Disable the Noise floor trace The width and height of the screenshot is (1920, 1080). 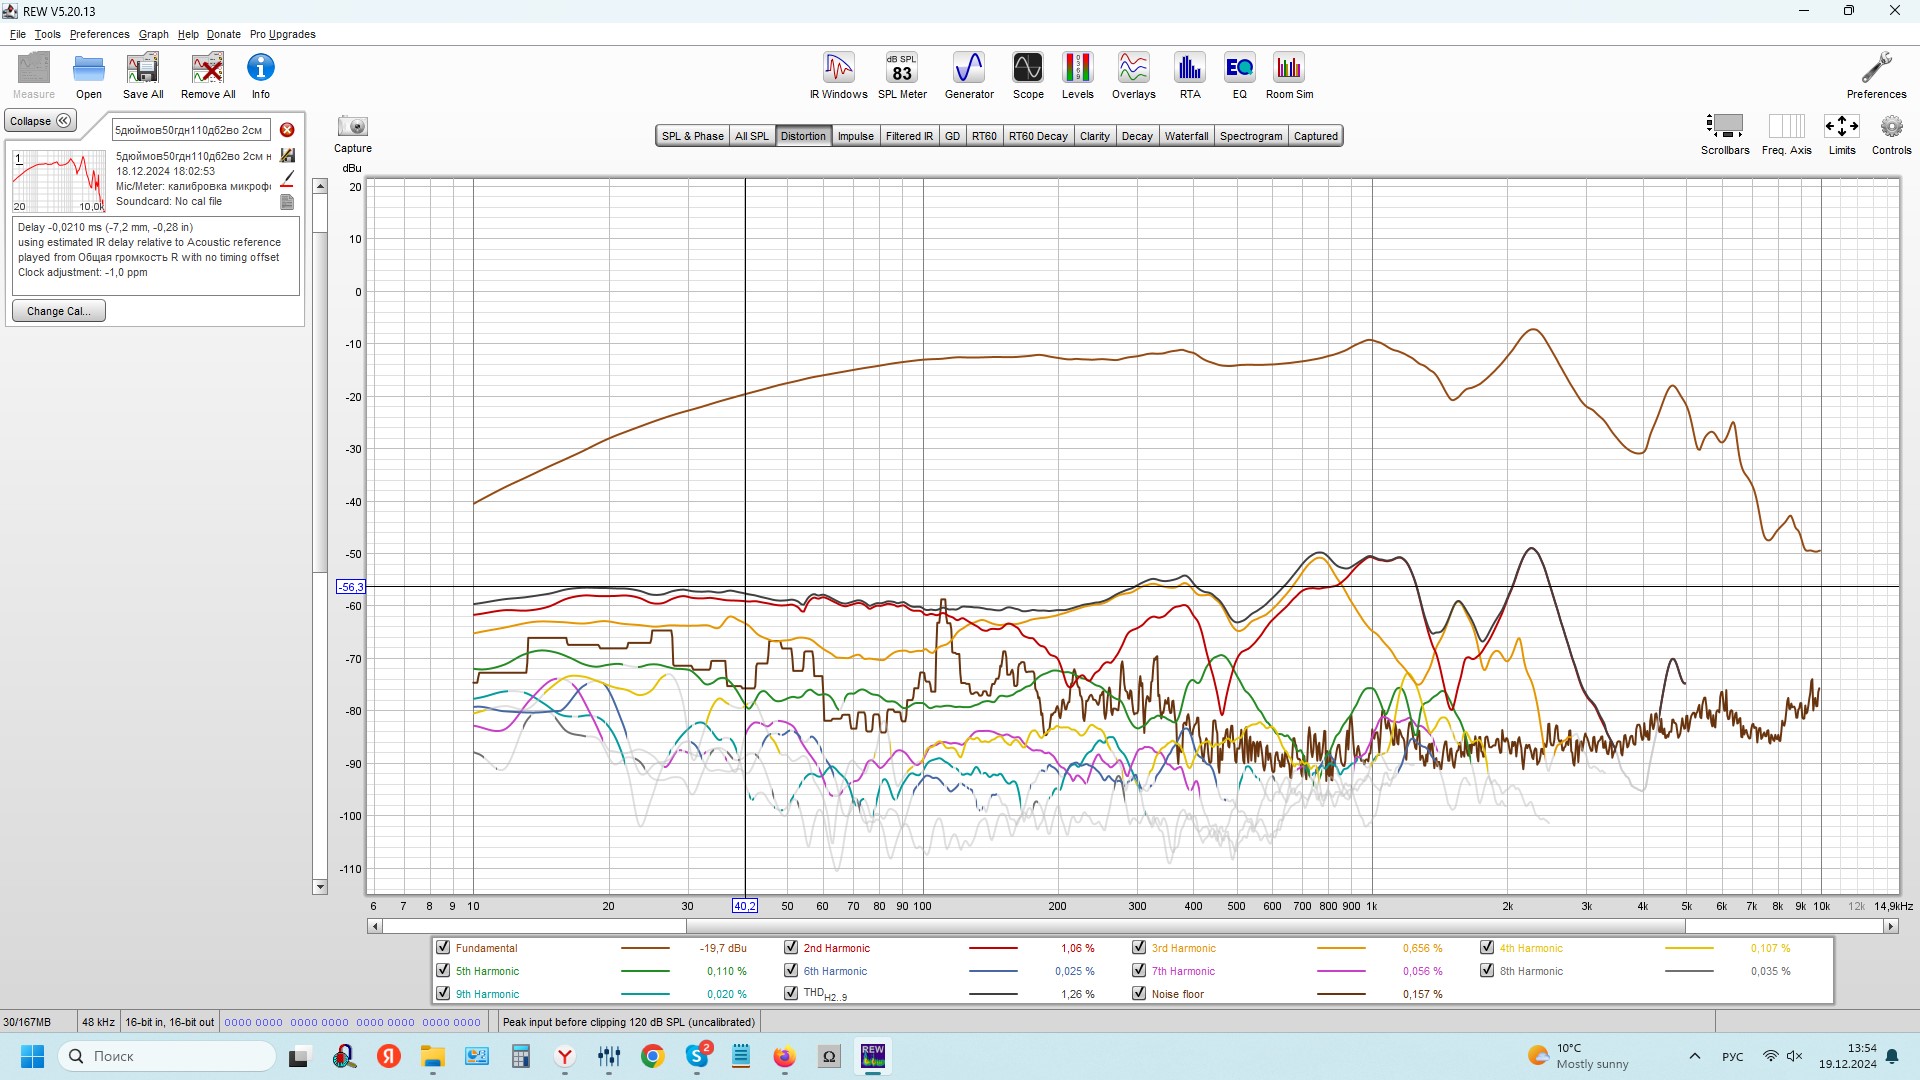point(1139,994)
